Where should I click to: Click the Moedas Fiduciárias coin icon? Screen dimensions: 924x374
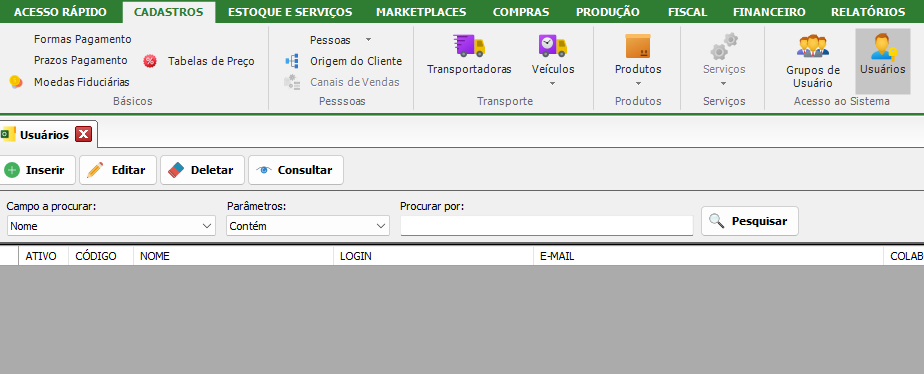coord(16,82)
